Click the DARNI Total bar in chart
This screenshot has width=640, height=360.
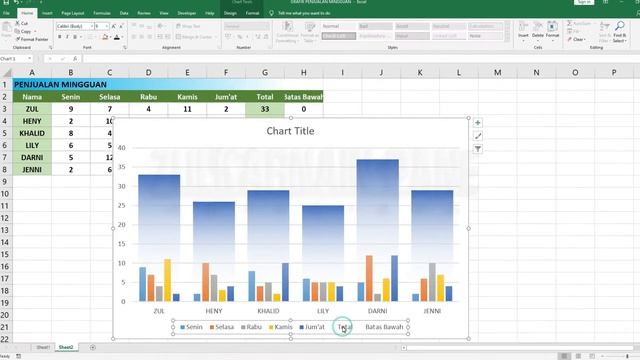(378, 204)
